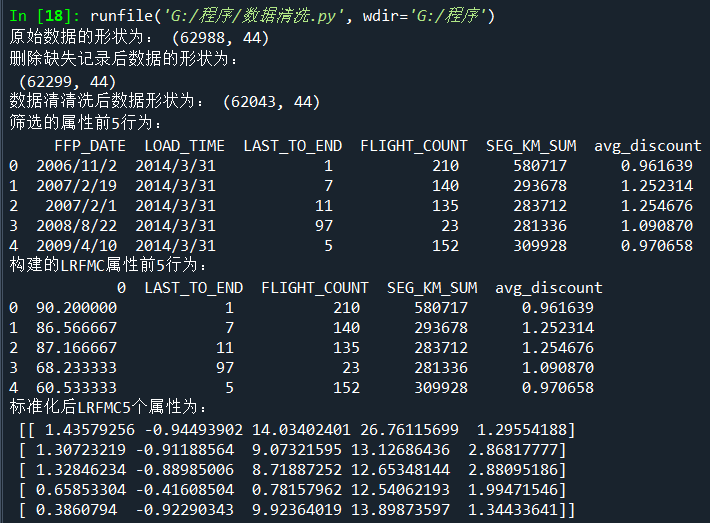Click 580717 in the first table

pos(540,166)
